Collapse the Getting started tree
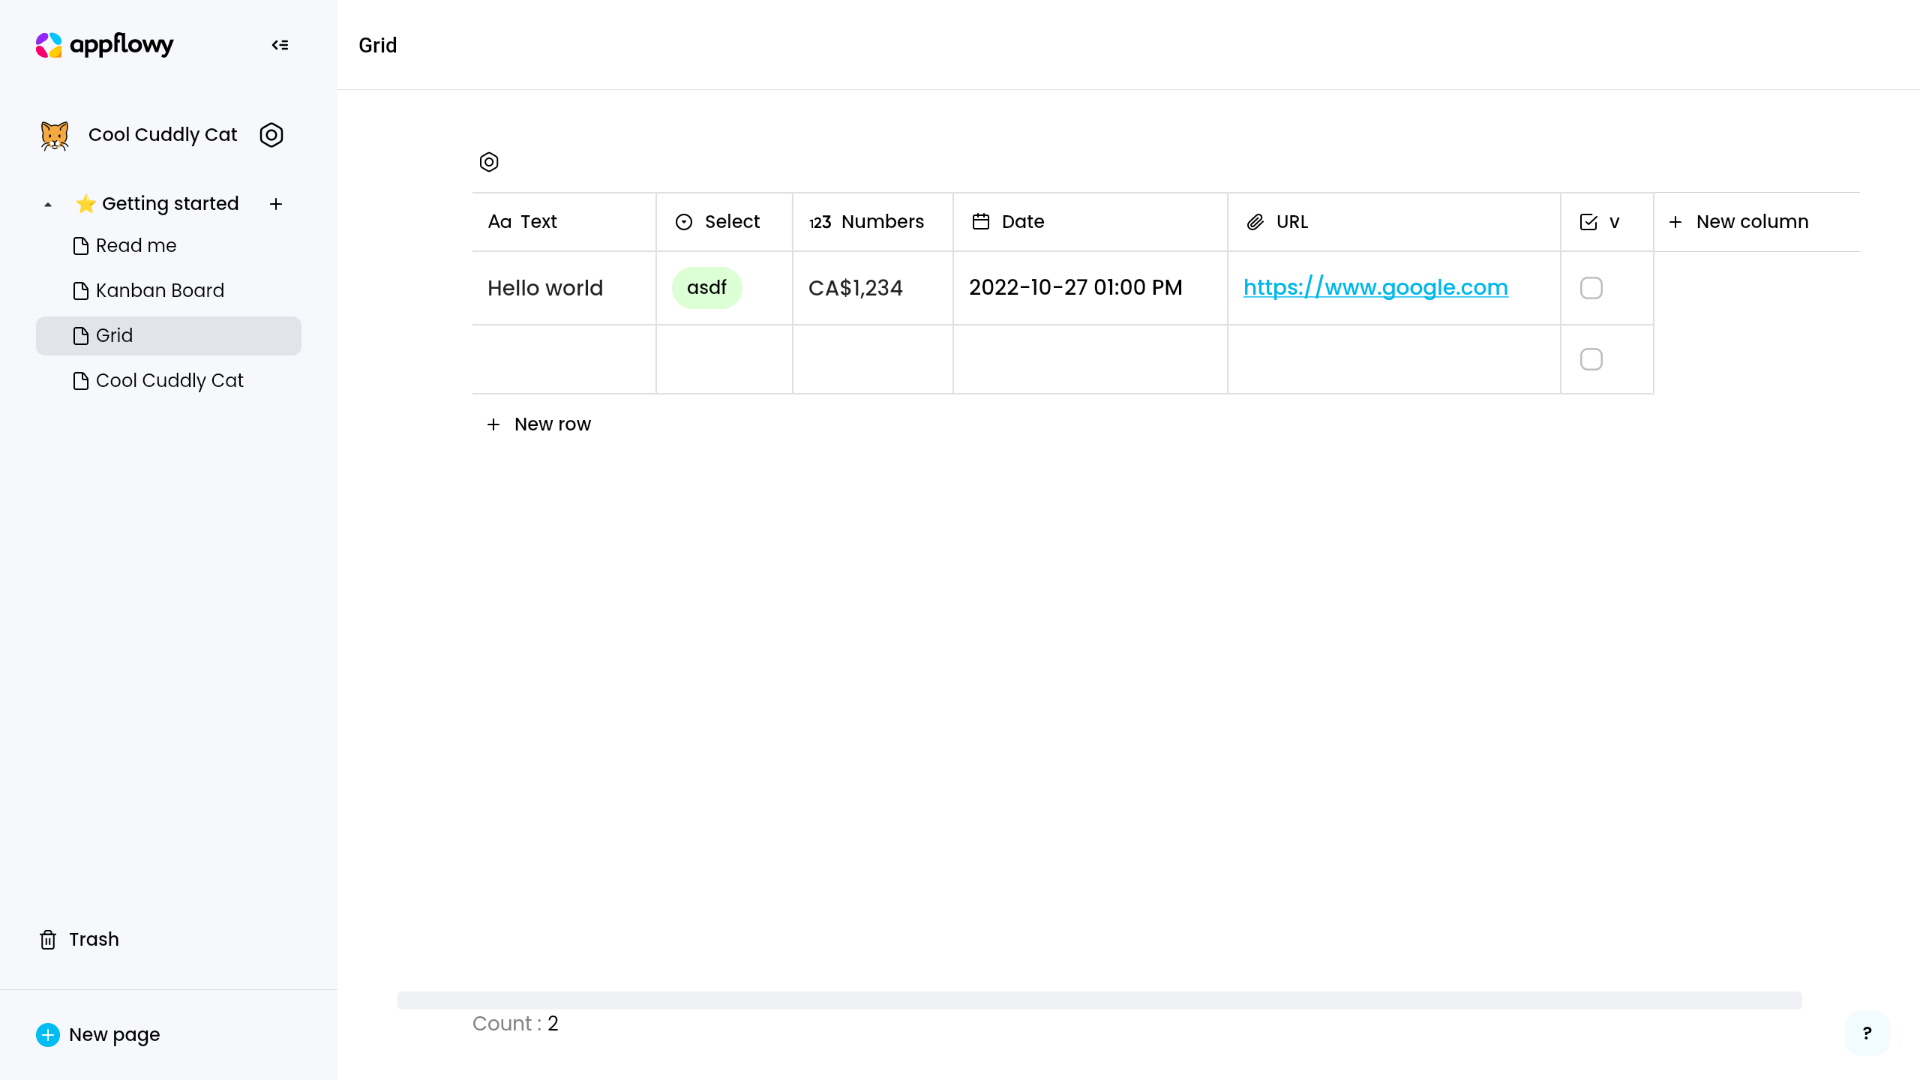 [48, 204]
